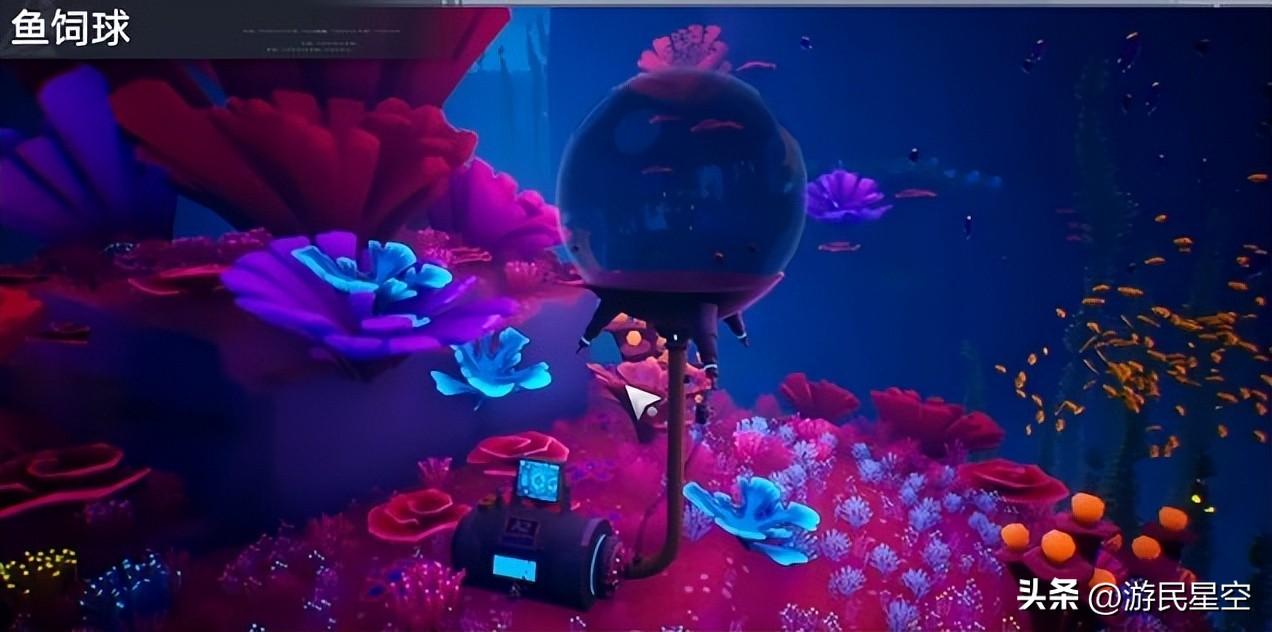Click the blue display panel on pump front
1272x632 pixels.
coord(514,567)
